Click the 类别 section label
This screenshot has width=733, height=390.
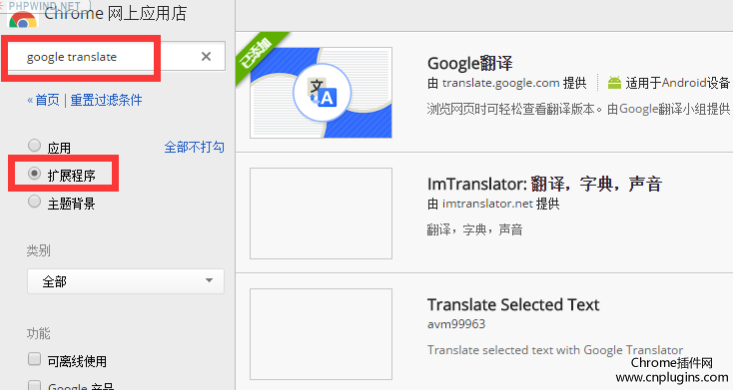point(38,251)
